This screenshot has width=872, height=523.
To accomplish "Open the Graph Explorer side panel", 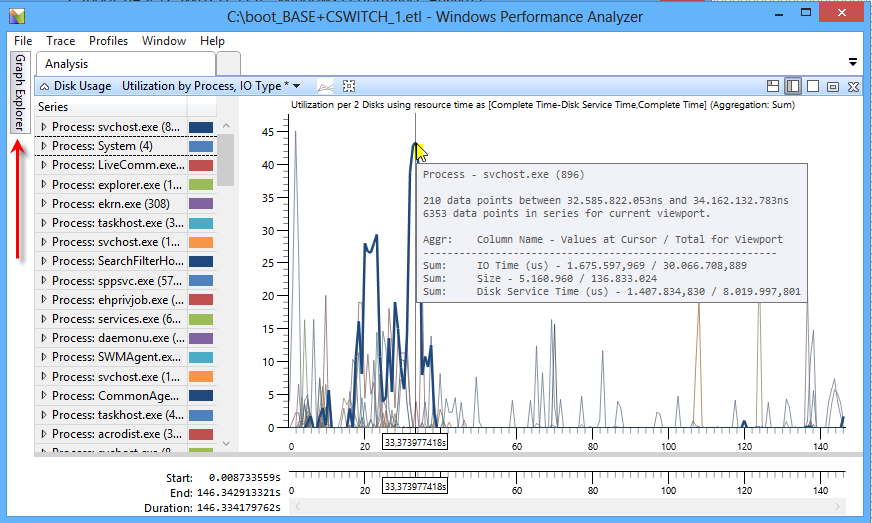I will click(19, 94).
